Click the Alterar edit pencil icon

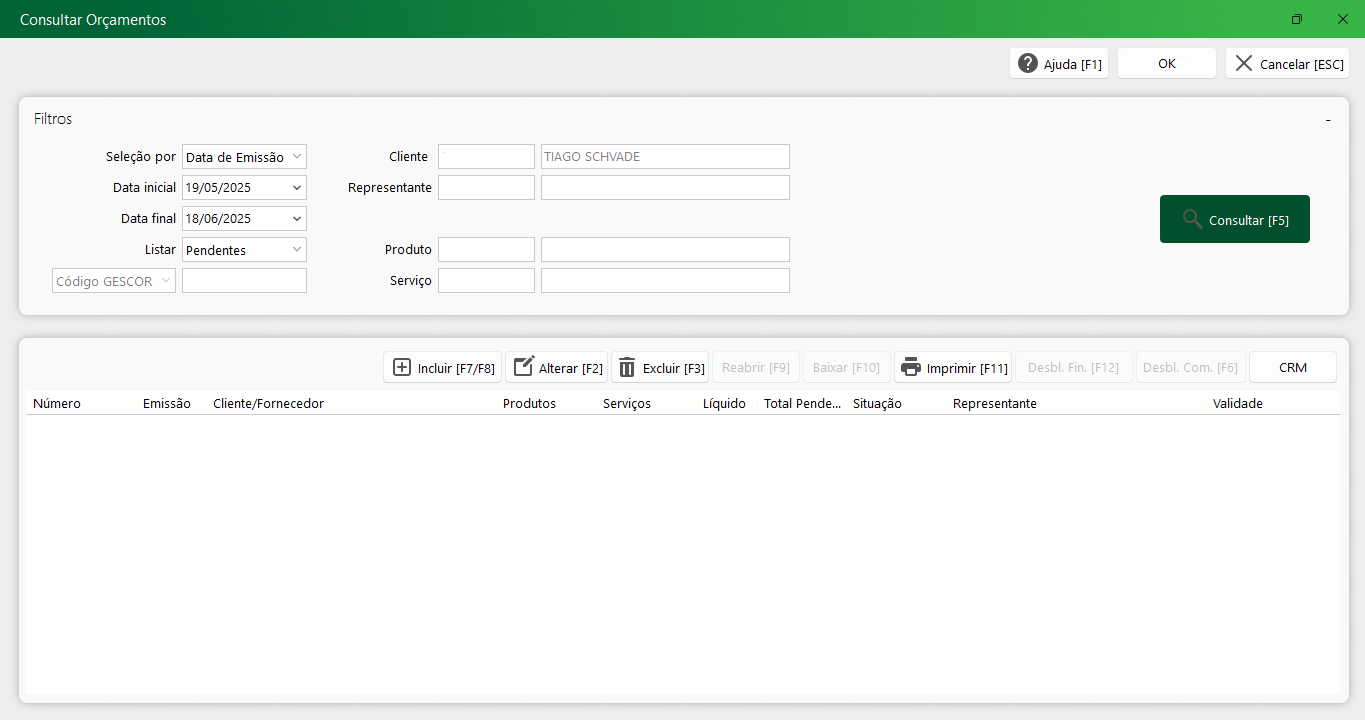[524, 368]
